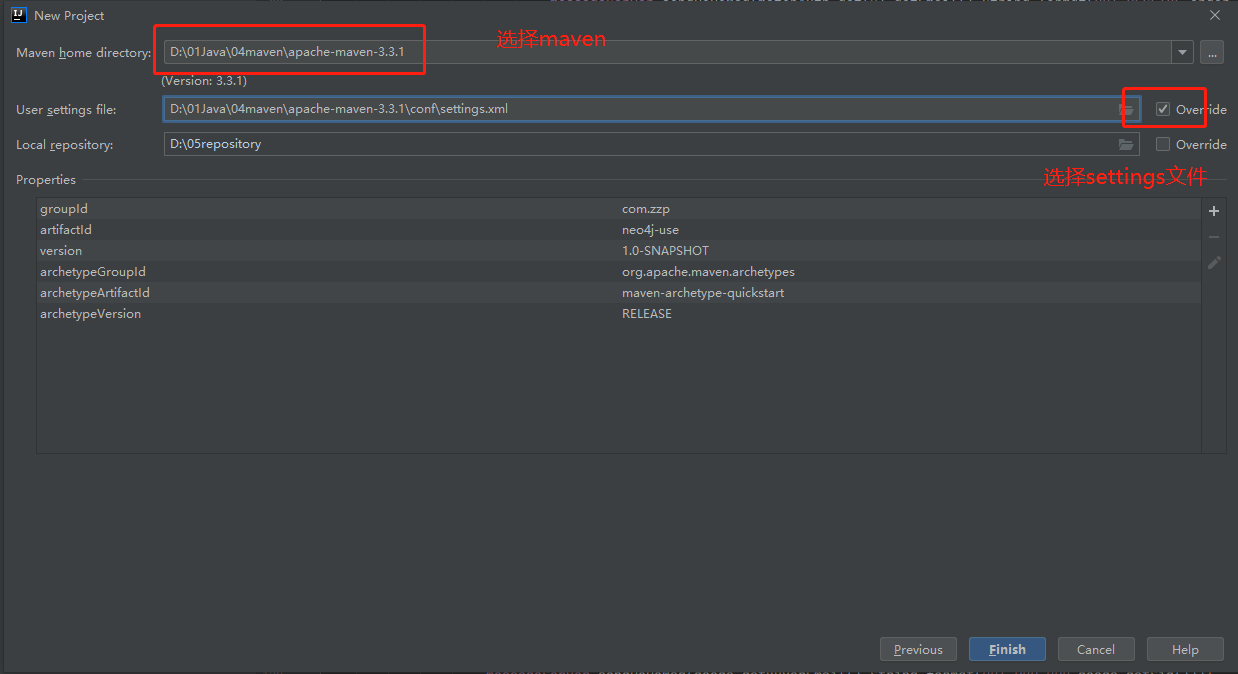Browse Maven home directory with ellipsis button
The image size is (1238, 674).
coord(1212,53)
